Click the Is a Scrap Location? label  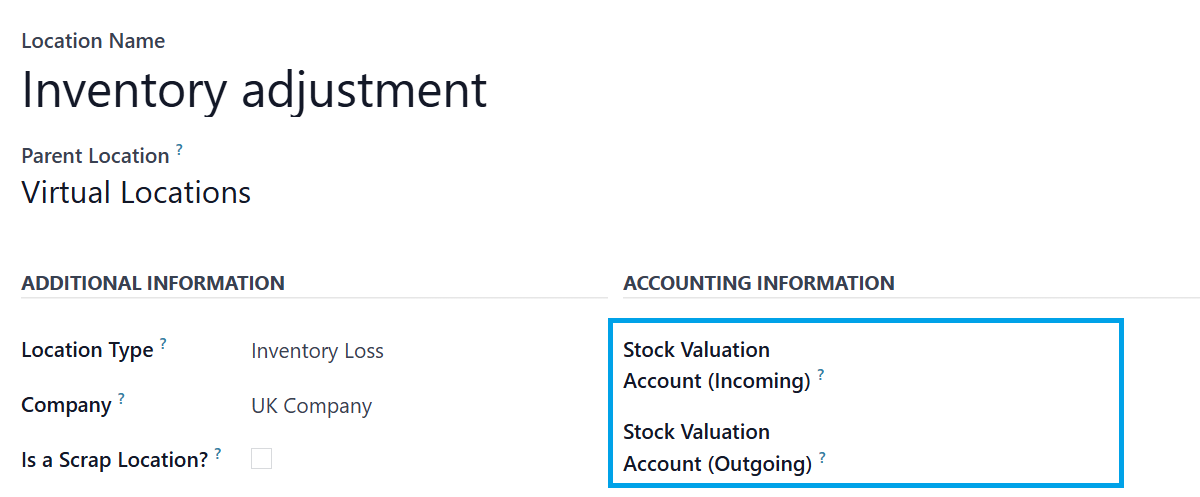pos(114,460)
